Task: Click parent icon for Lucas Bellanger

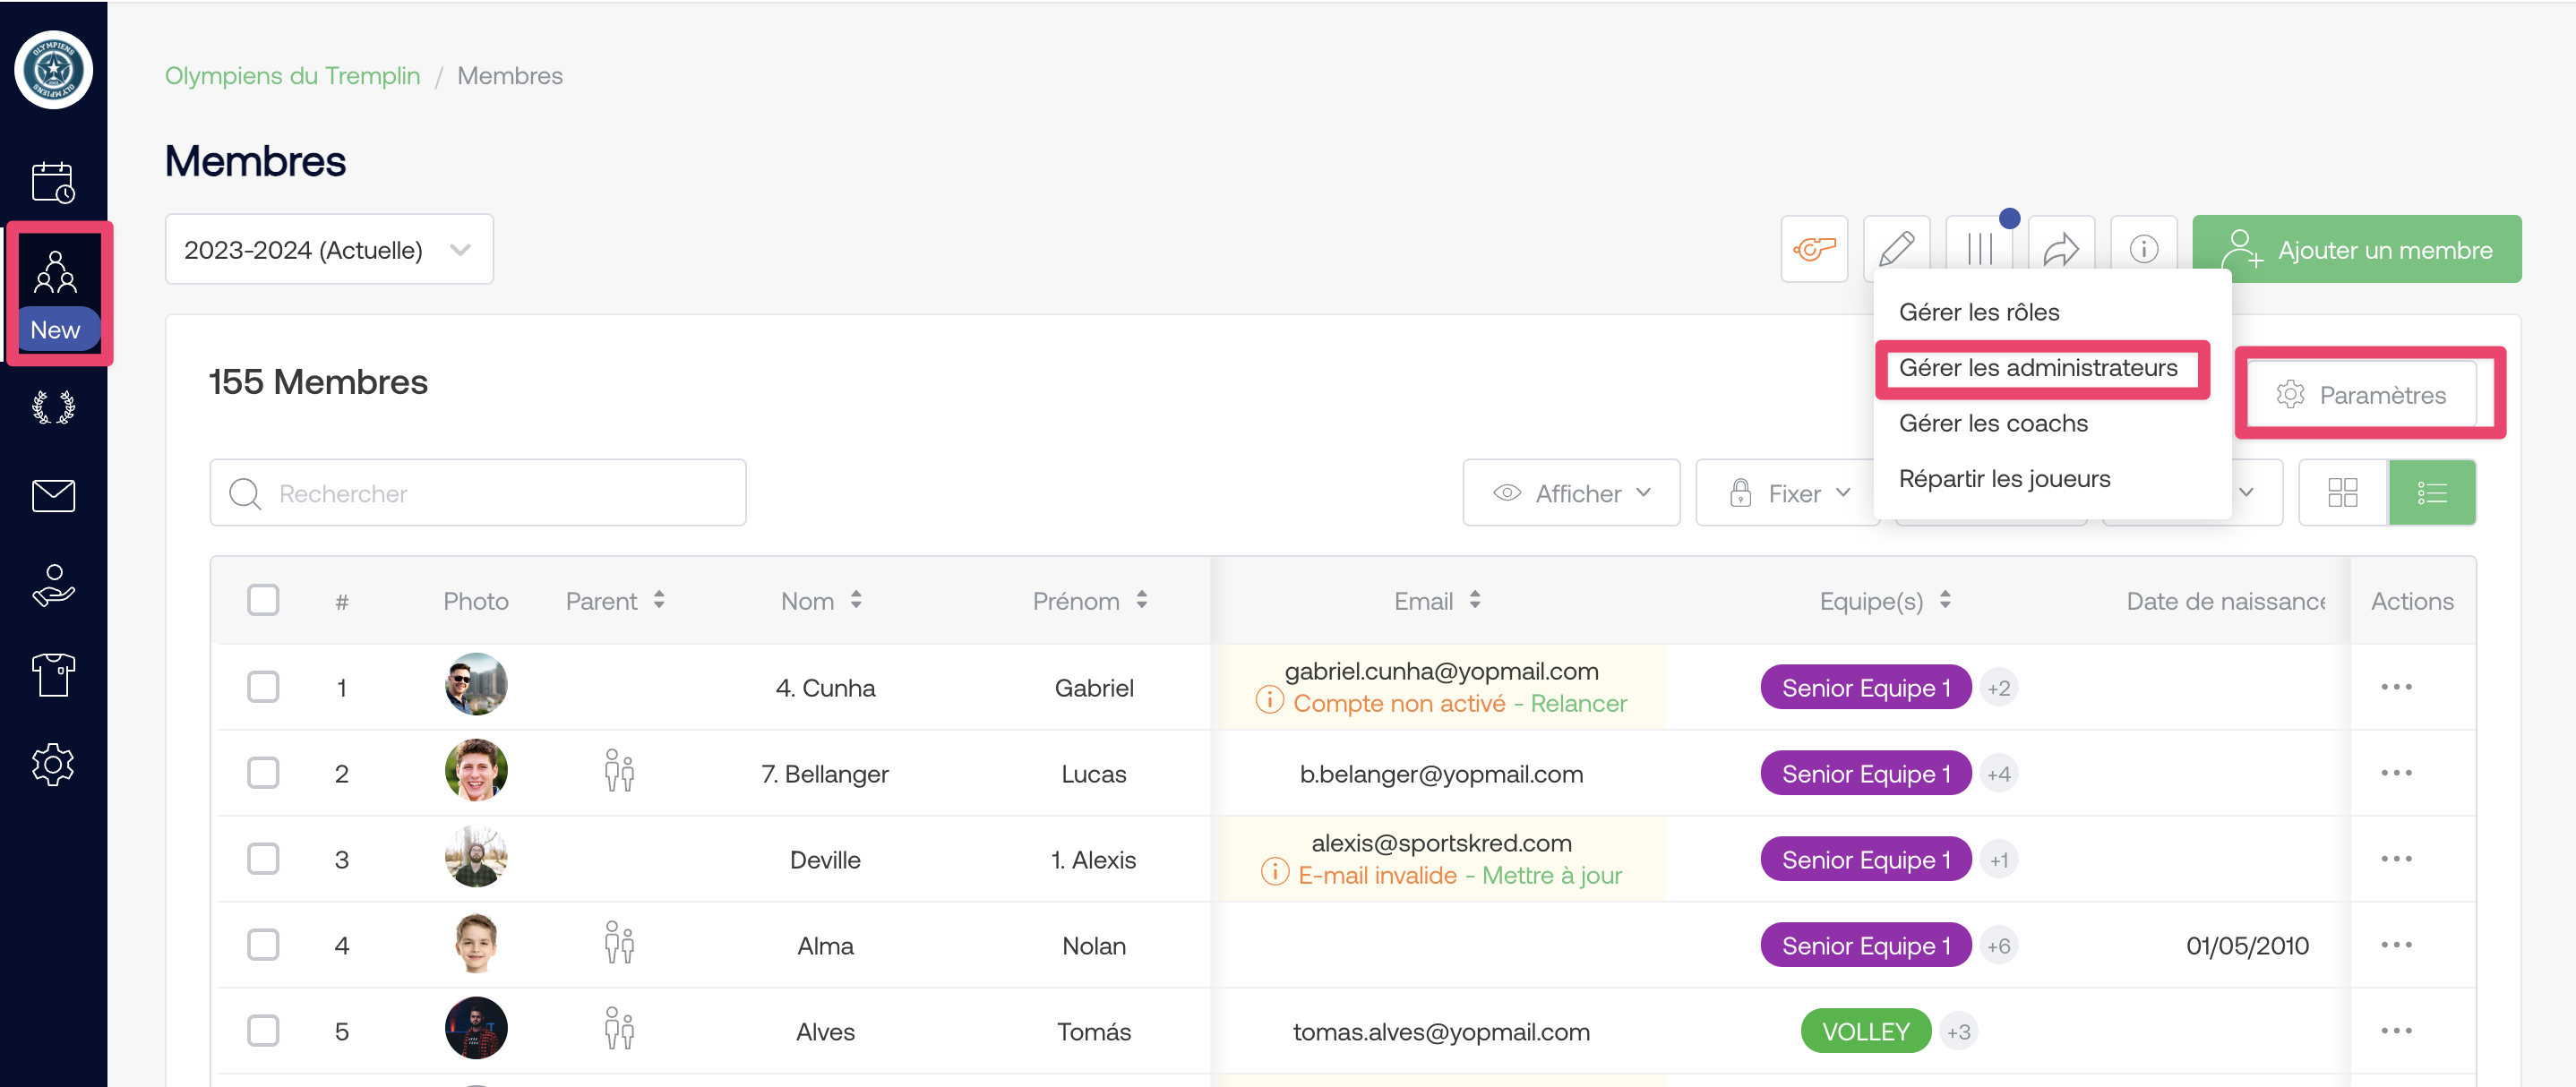Action: [619, 772]
